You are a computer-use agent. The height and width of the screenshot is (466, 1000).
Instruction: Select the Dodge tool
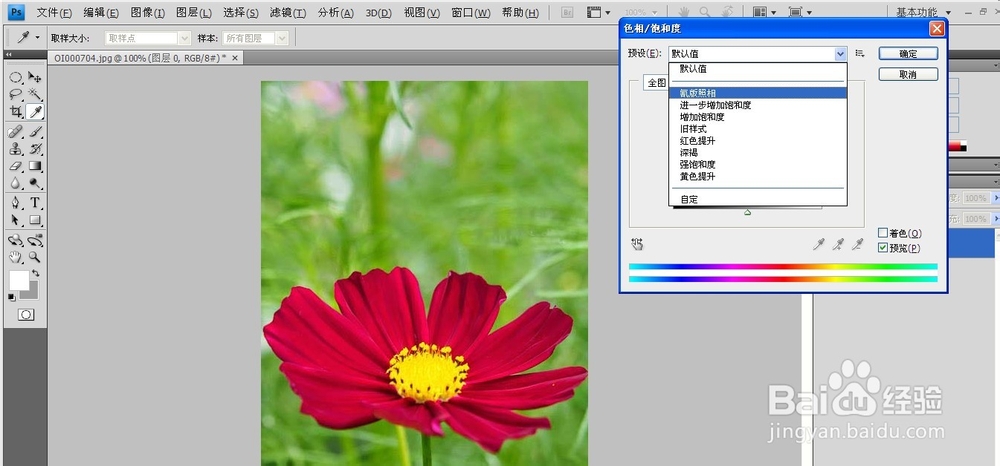(x=35, y=184)
